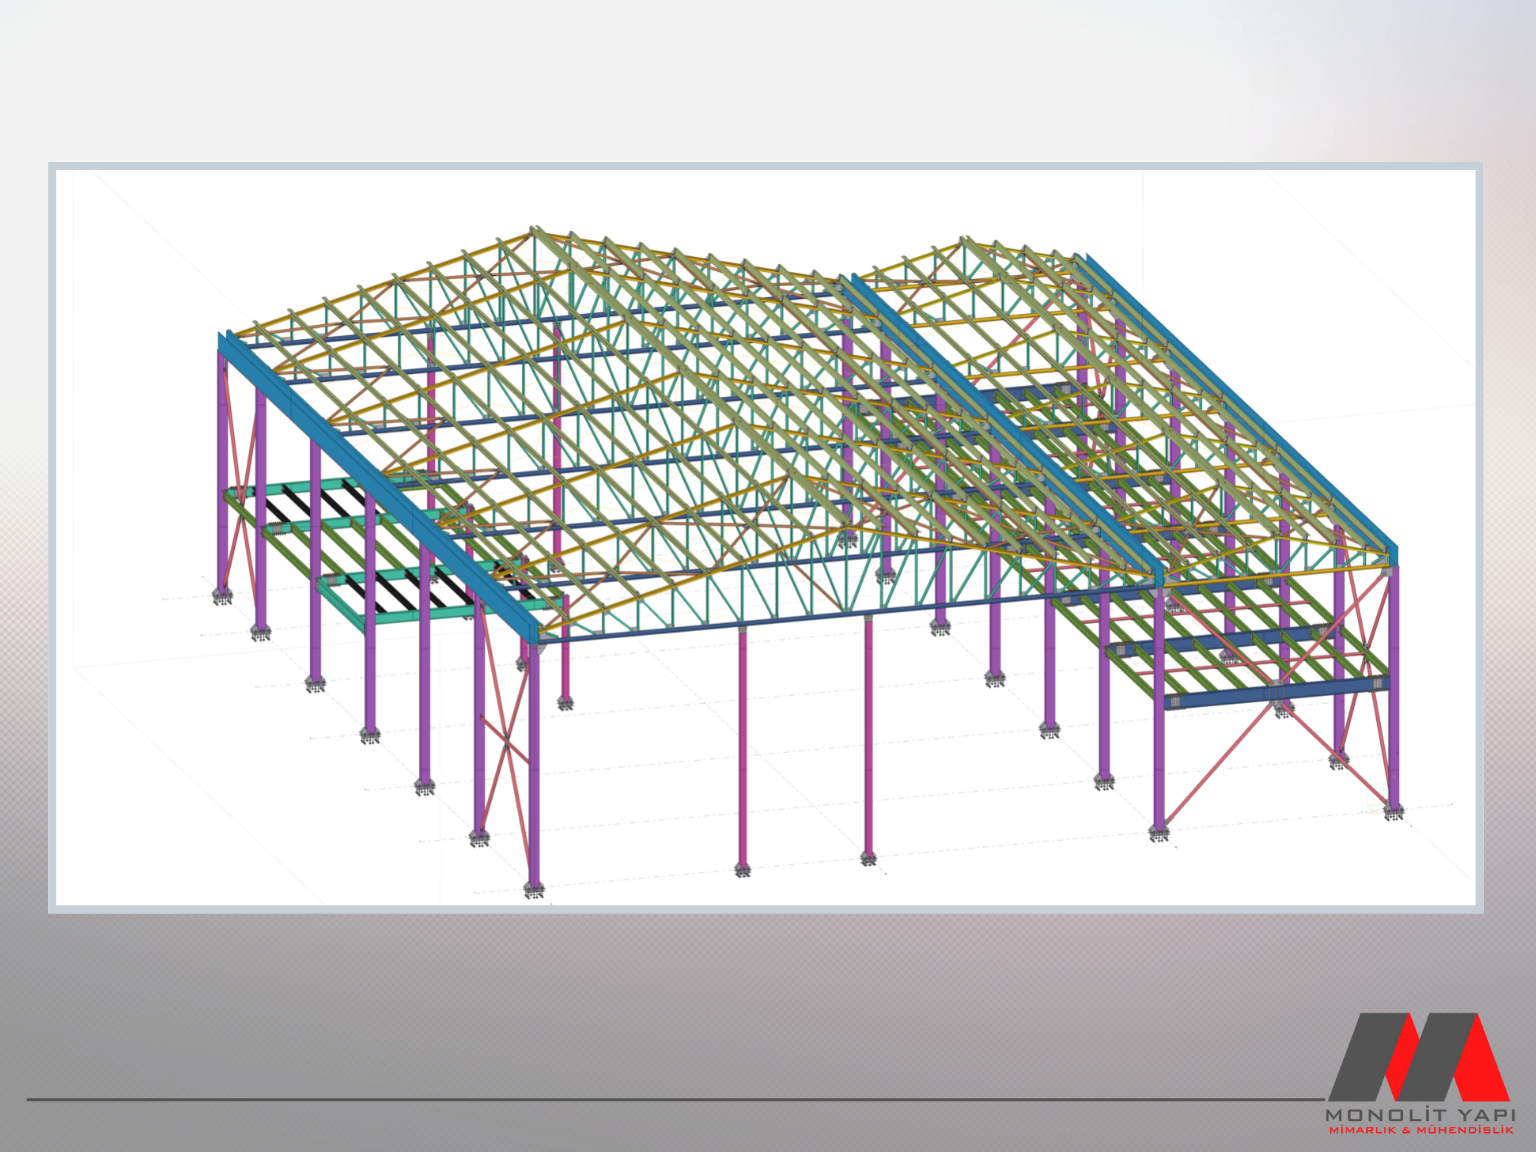This screenshot has width=1536, height=1152.
Task: Click the base plate of the rightmost column
Action: pos(1392,811)
